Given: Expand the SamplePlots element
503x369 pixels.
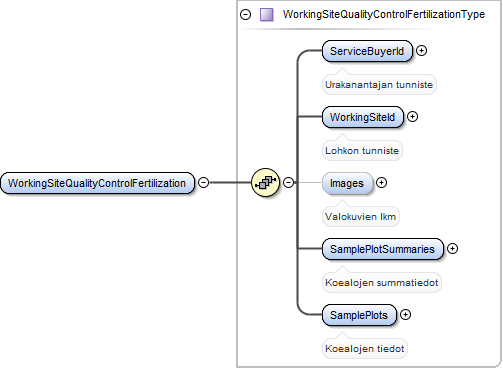Looking at the screenshot, I should [405, 314].
